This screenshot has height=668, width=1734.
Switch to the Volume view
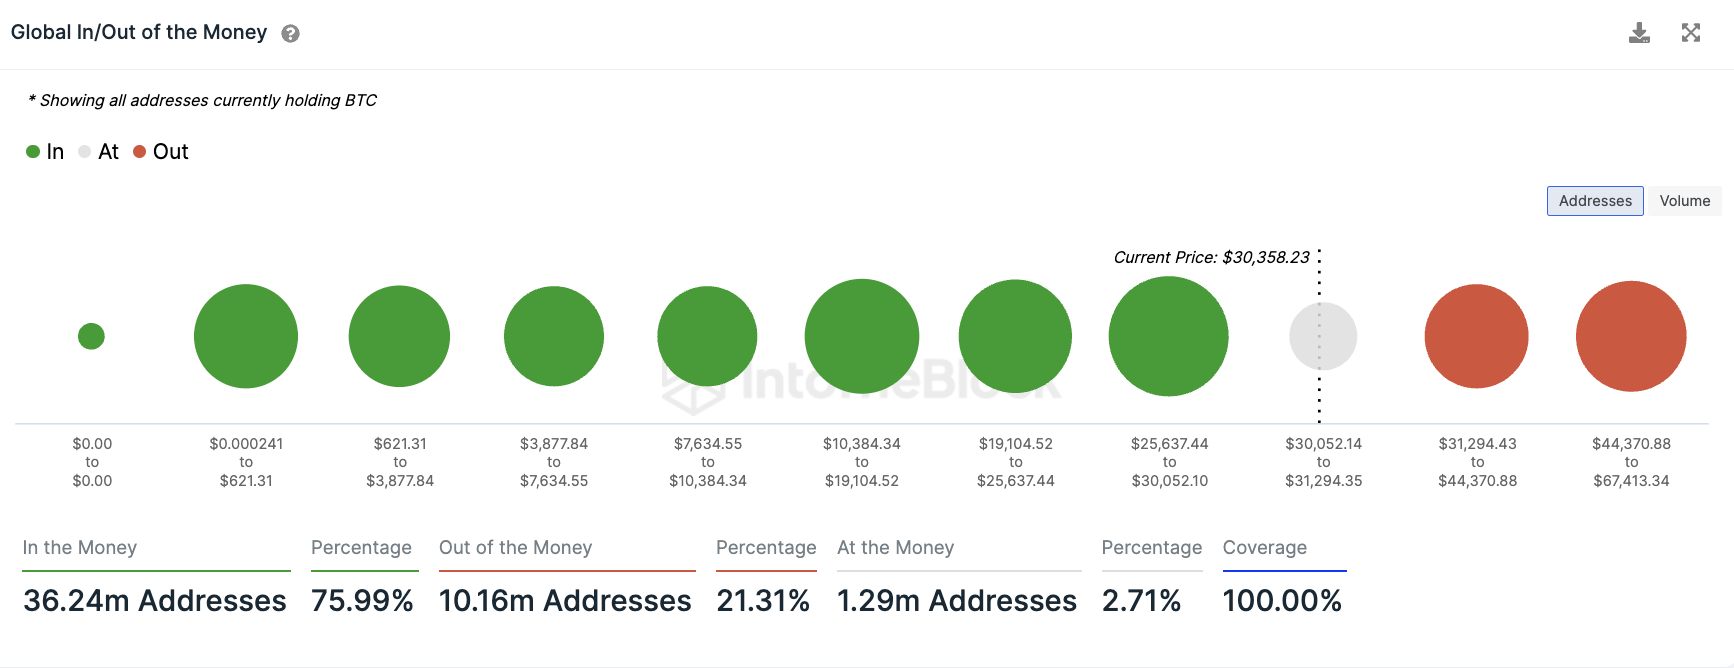point(1684,201)
